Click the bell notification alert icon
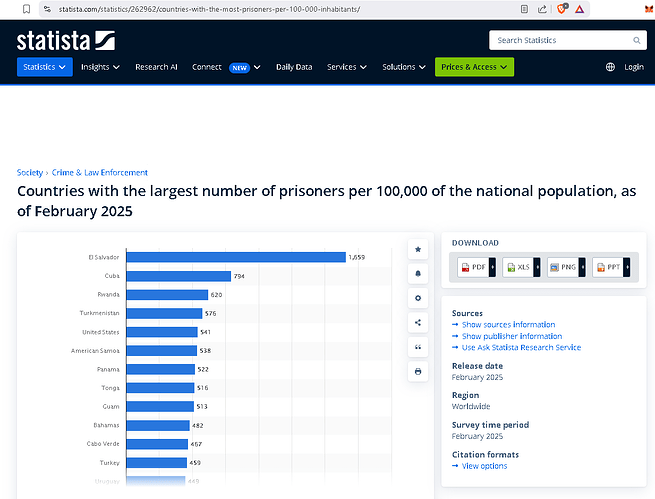This screenshot has width=655, height=499. coord(418,274)
